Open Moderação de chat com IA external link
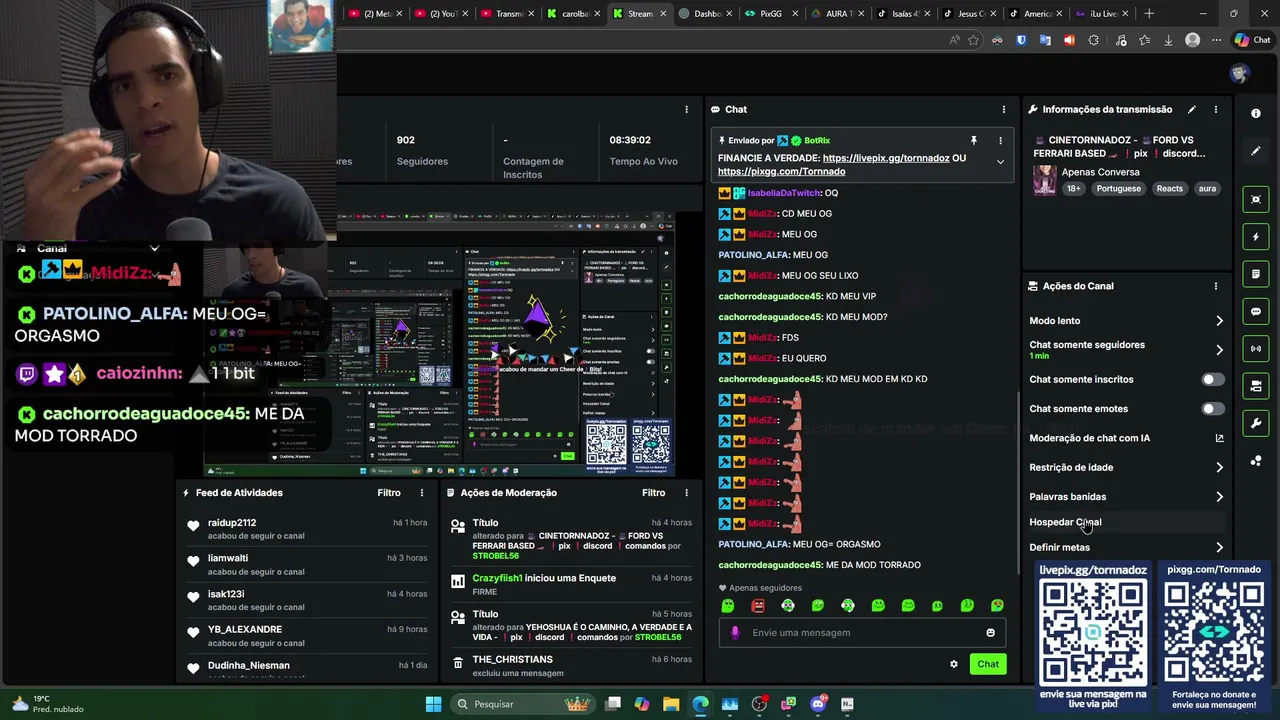This screenshot has width=1280, height=720. 1219,438
